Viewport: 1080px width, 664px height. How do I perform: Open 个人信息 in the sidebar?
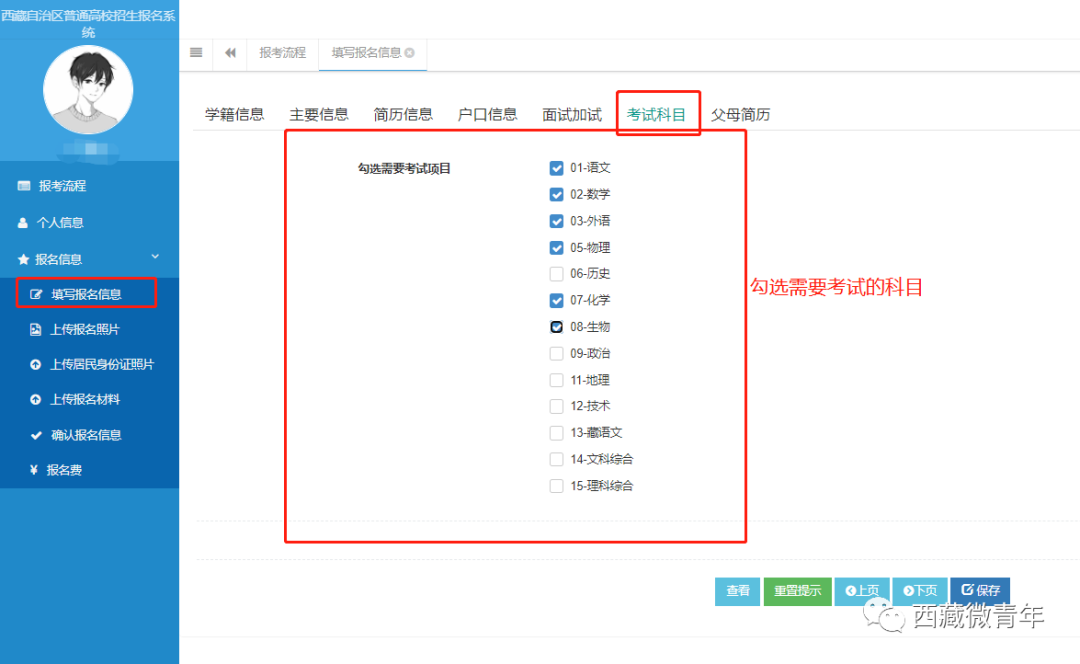pos(60,223)
